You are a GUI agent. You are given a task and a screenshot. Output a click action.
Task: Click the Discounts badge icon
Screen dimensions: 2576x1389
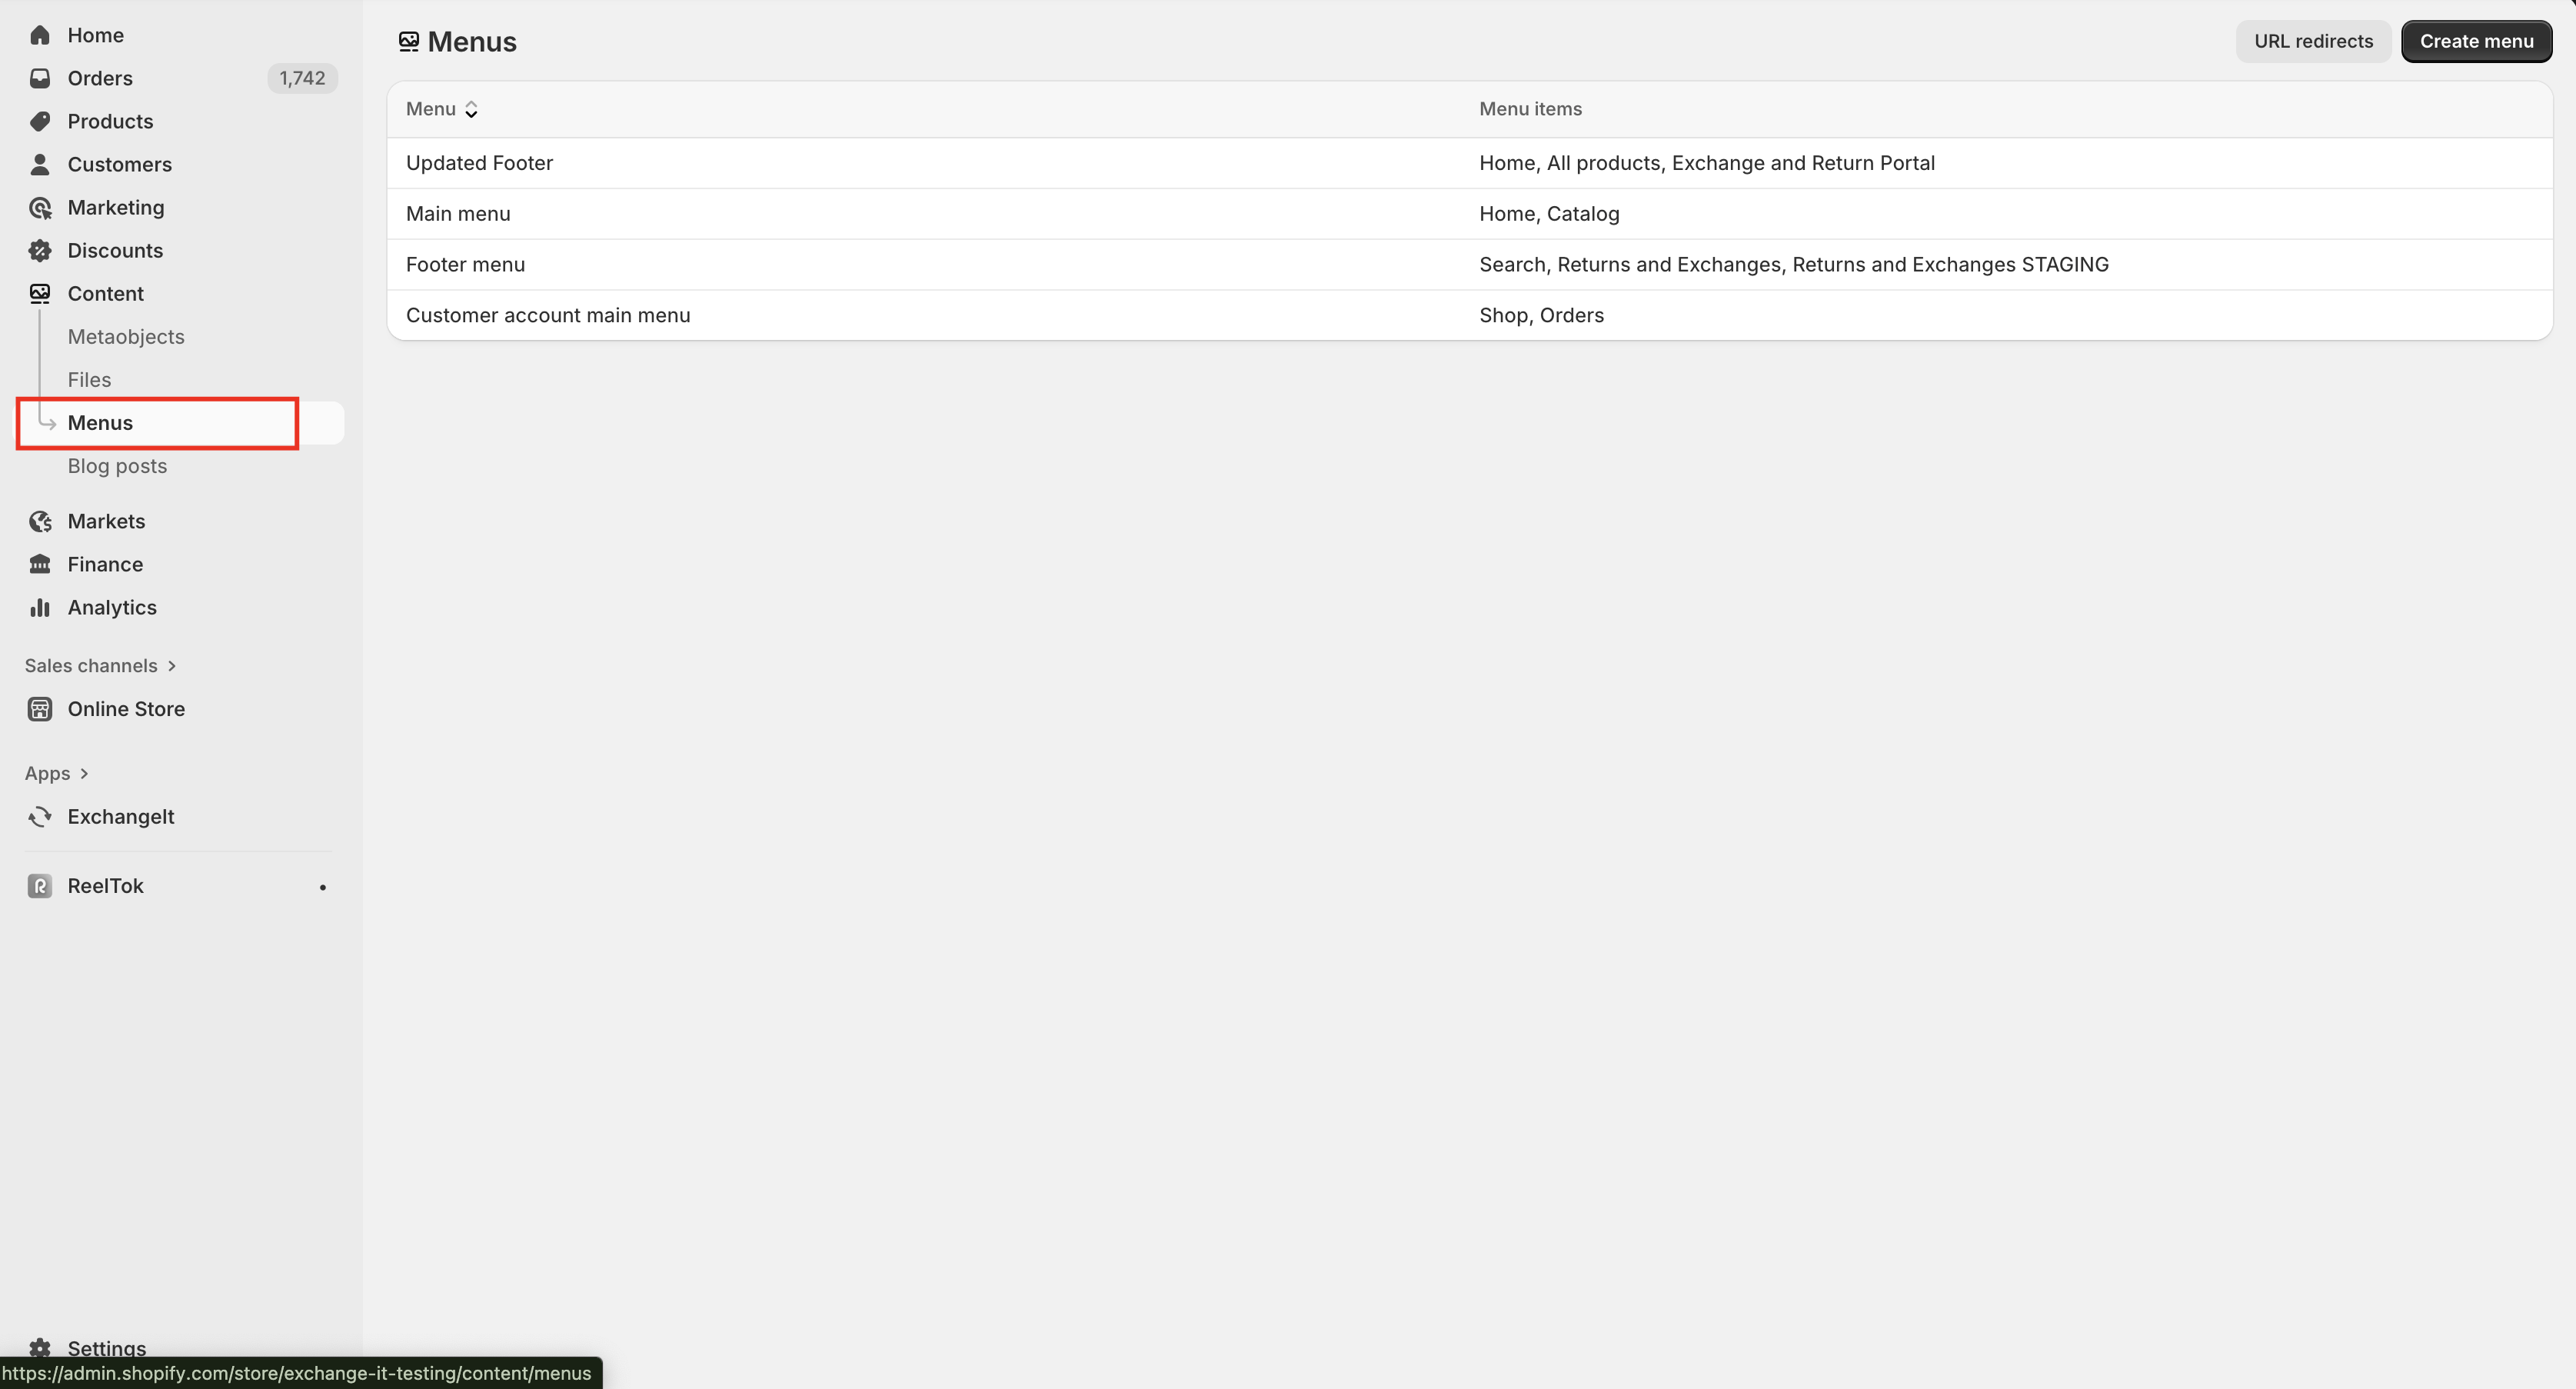[40, 250]
